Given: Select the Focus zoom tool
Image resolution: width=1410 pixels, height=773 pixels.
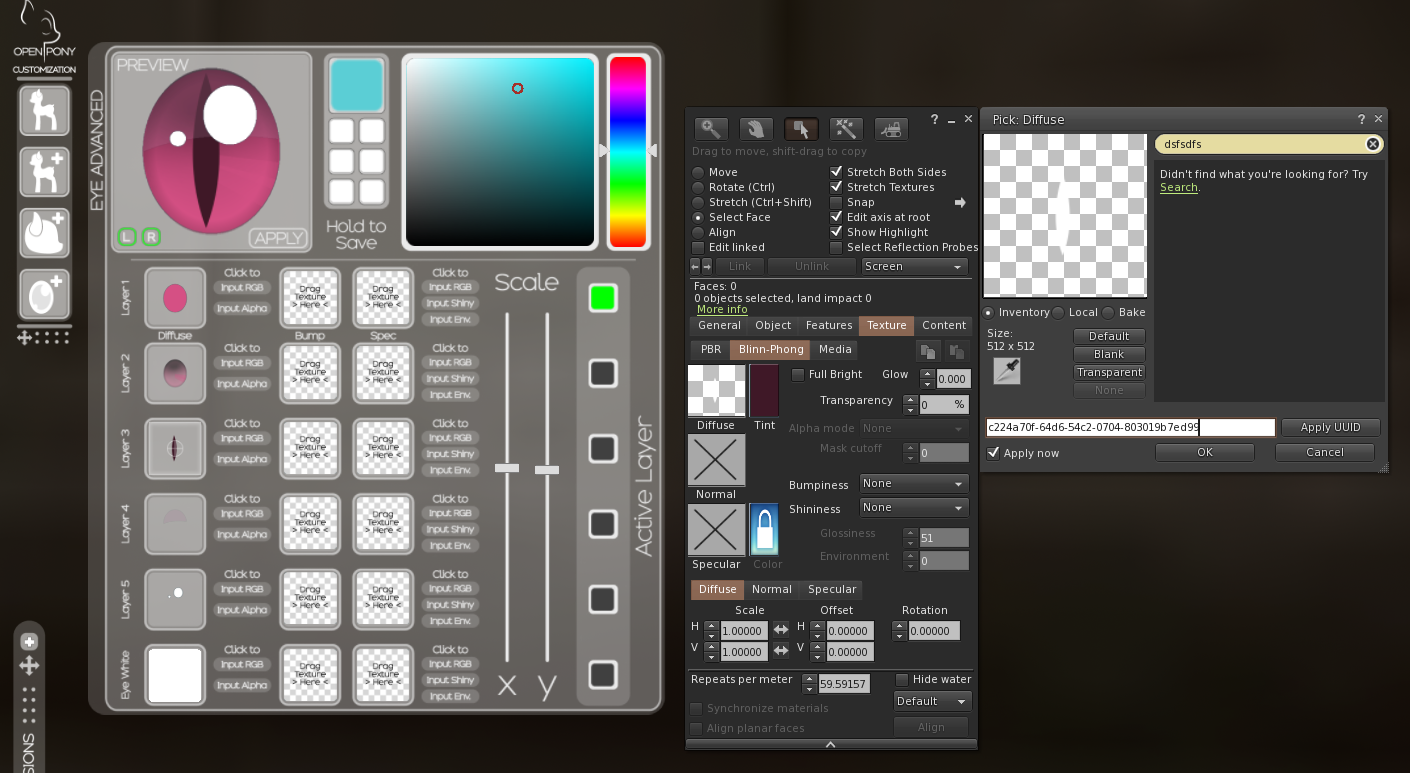Looking at the screenshot, I should (711, 128).
